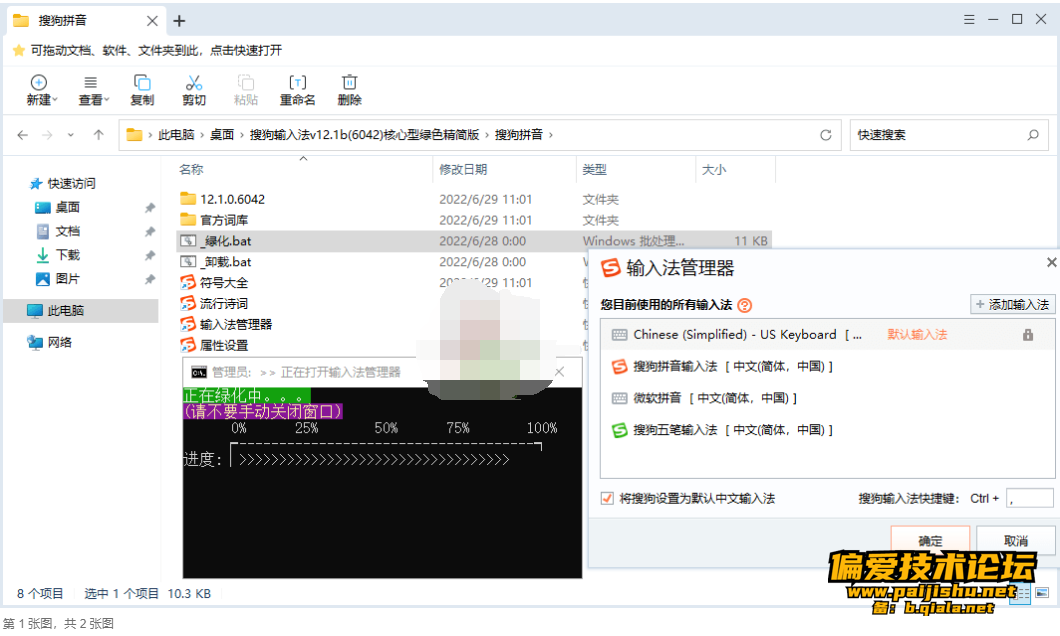1060x636 pixels.
Task: Toggle 将搜狗设置为默认中文输入法 checkbox
Action: pos(607,499)
